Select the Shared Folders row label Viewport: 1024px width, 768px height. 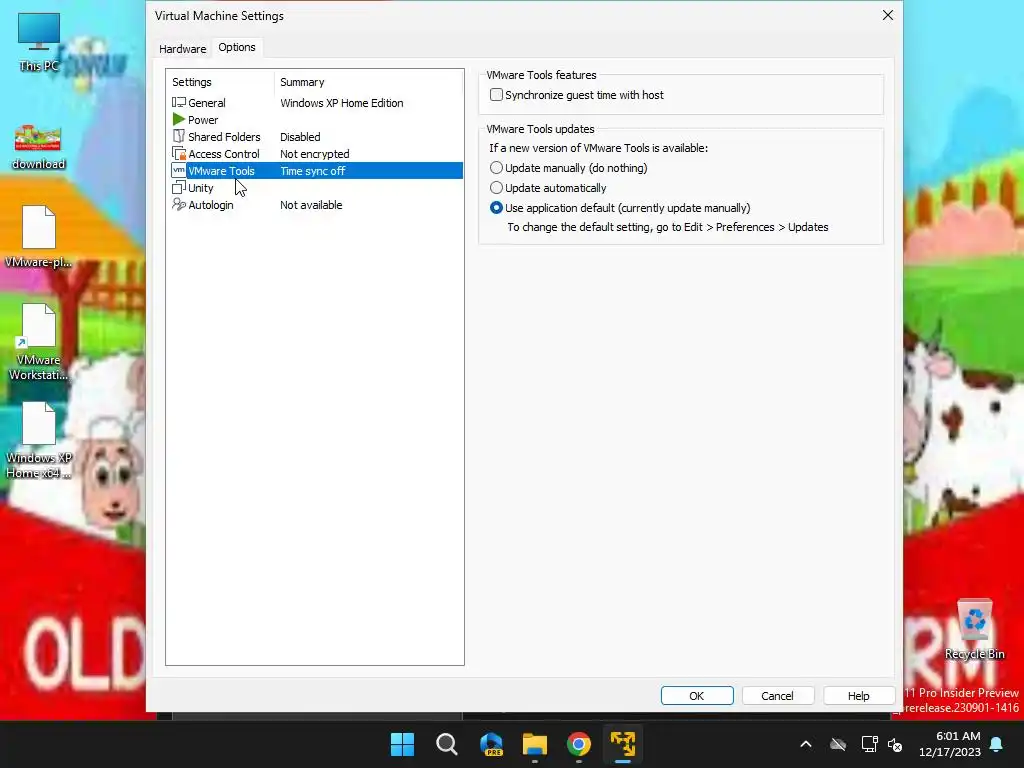click(224, 136)
